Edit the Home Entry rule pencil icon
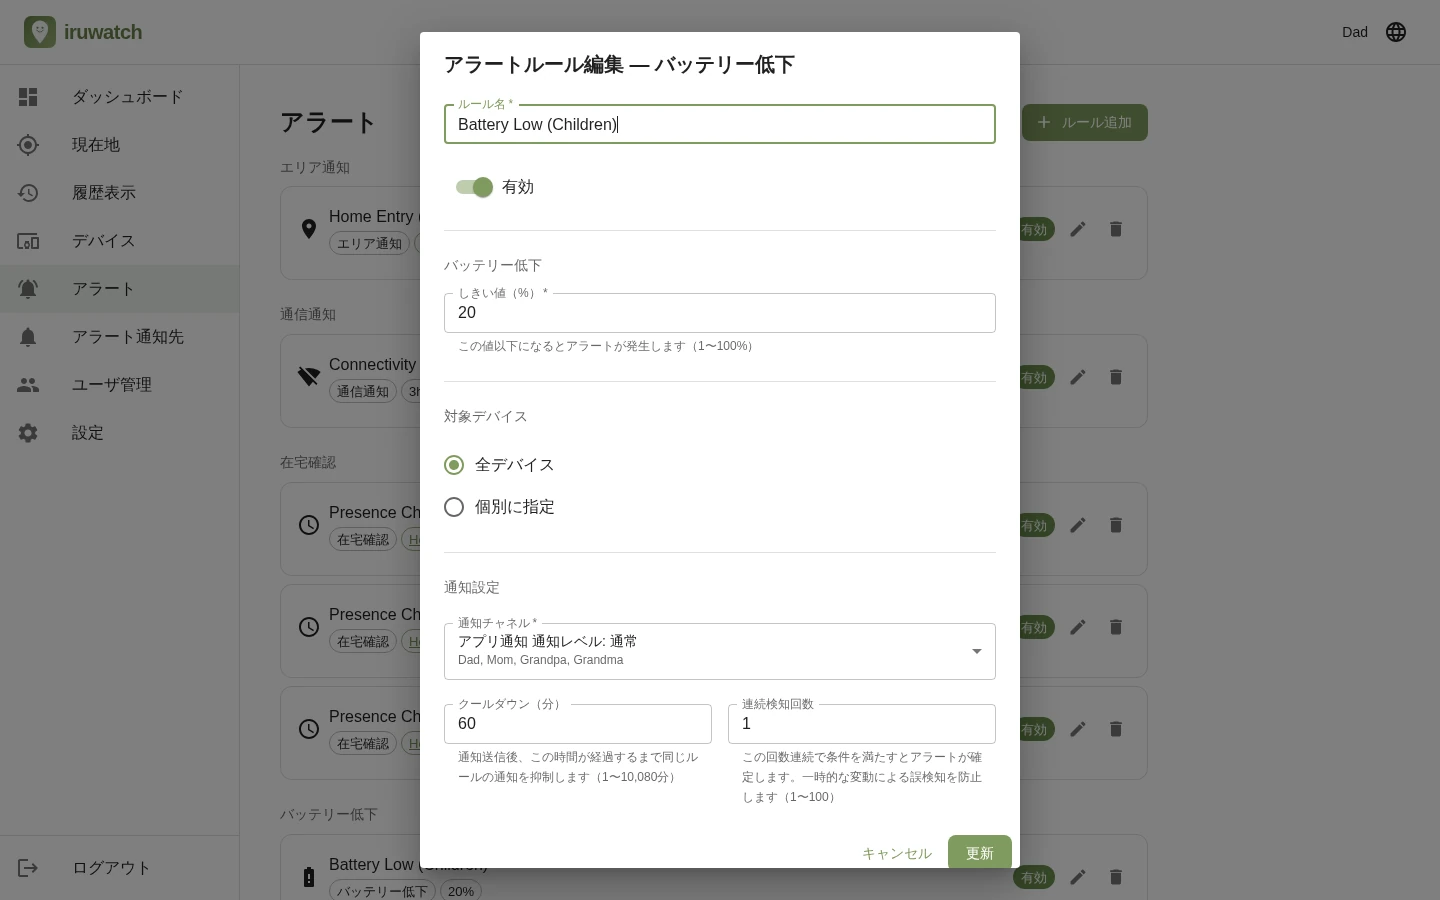This screenshot has width=1440, height=900. [1078, 229]
